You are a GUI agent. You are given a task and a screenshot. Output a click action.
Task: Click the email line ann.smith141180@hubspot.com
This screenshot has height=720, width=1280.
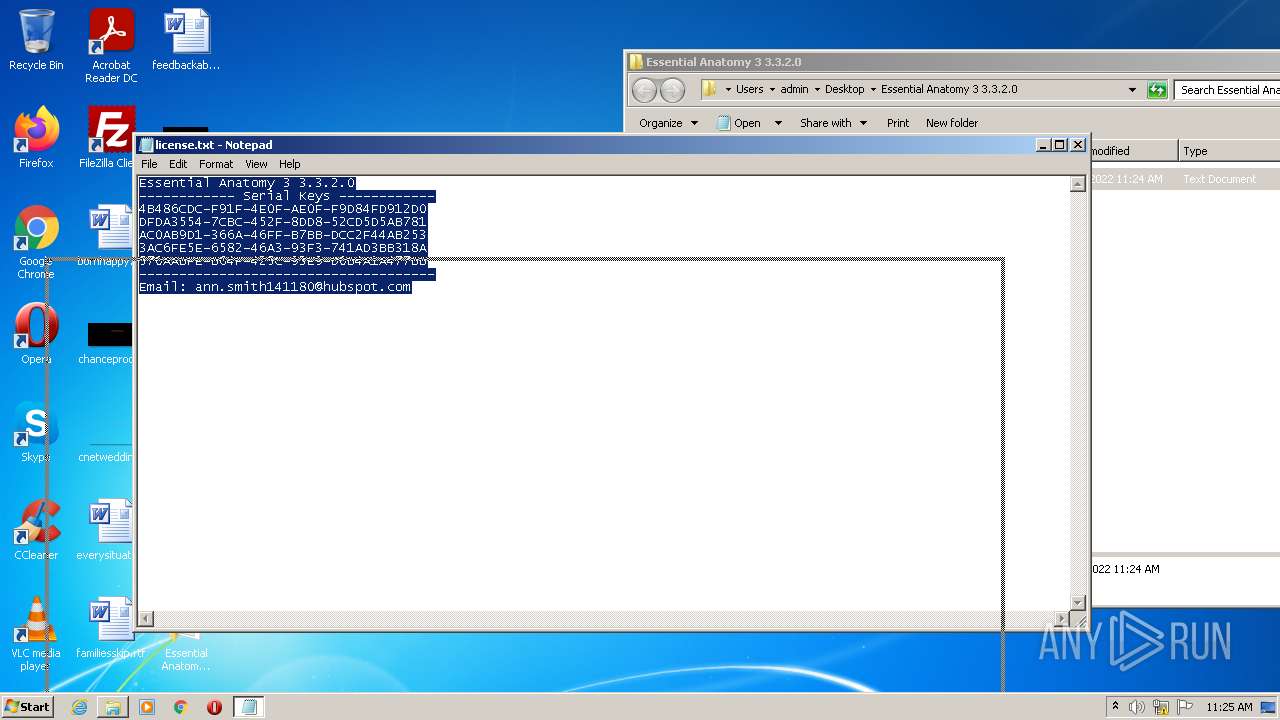(275, 287)
